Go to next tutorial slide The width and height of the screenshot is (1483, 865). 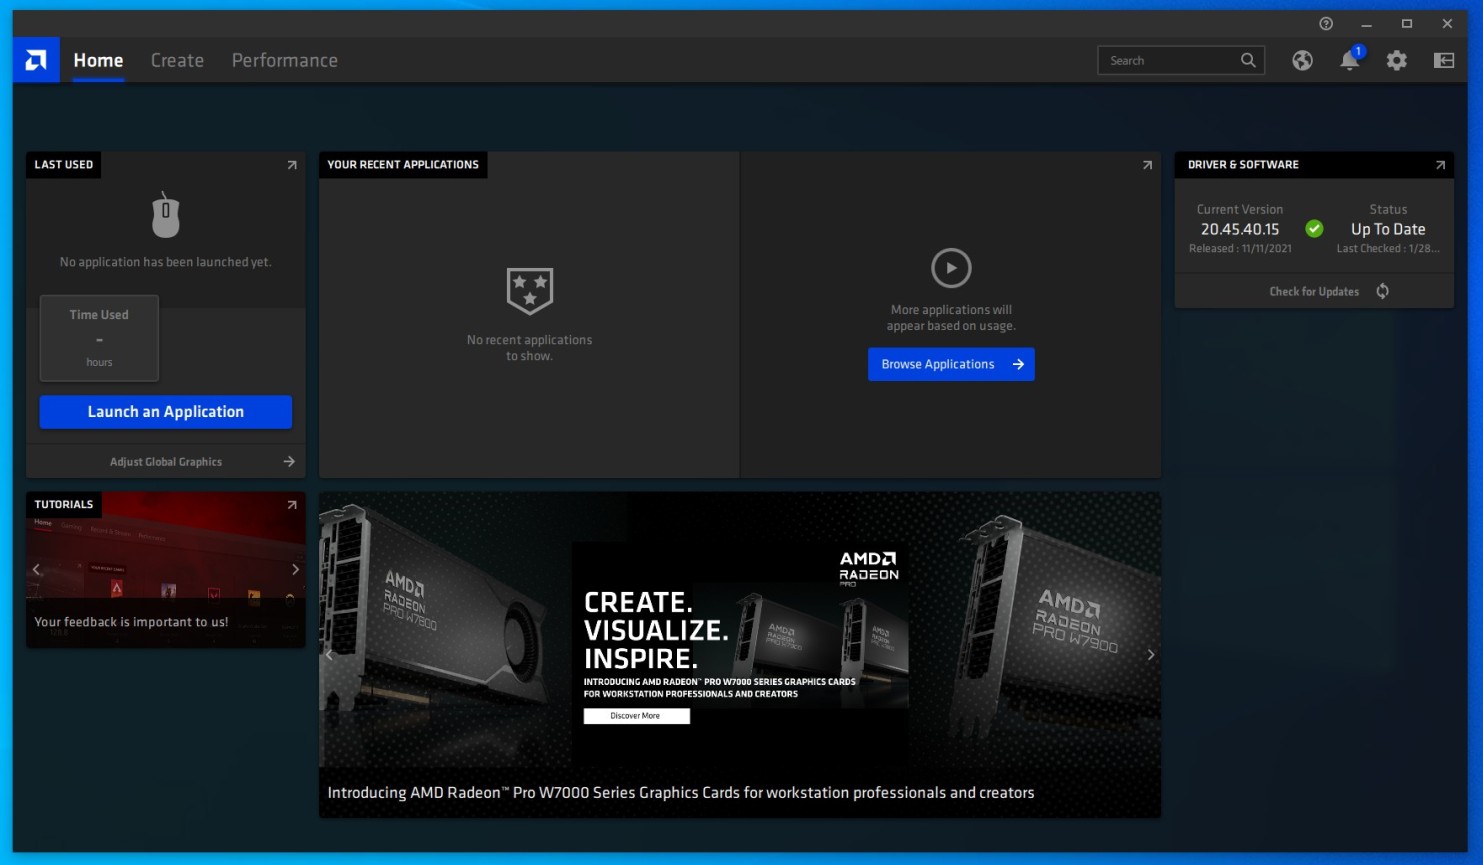pos(295,569)
